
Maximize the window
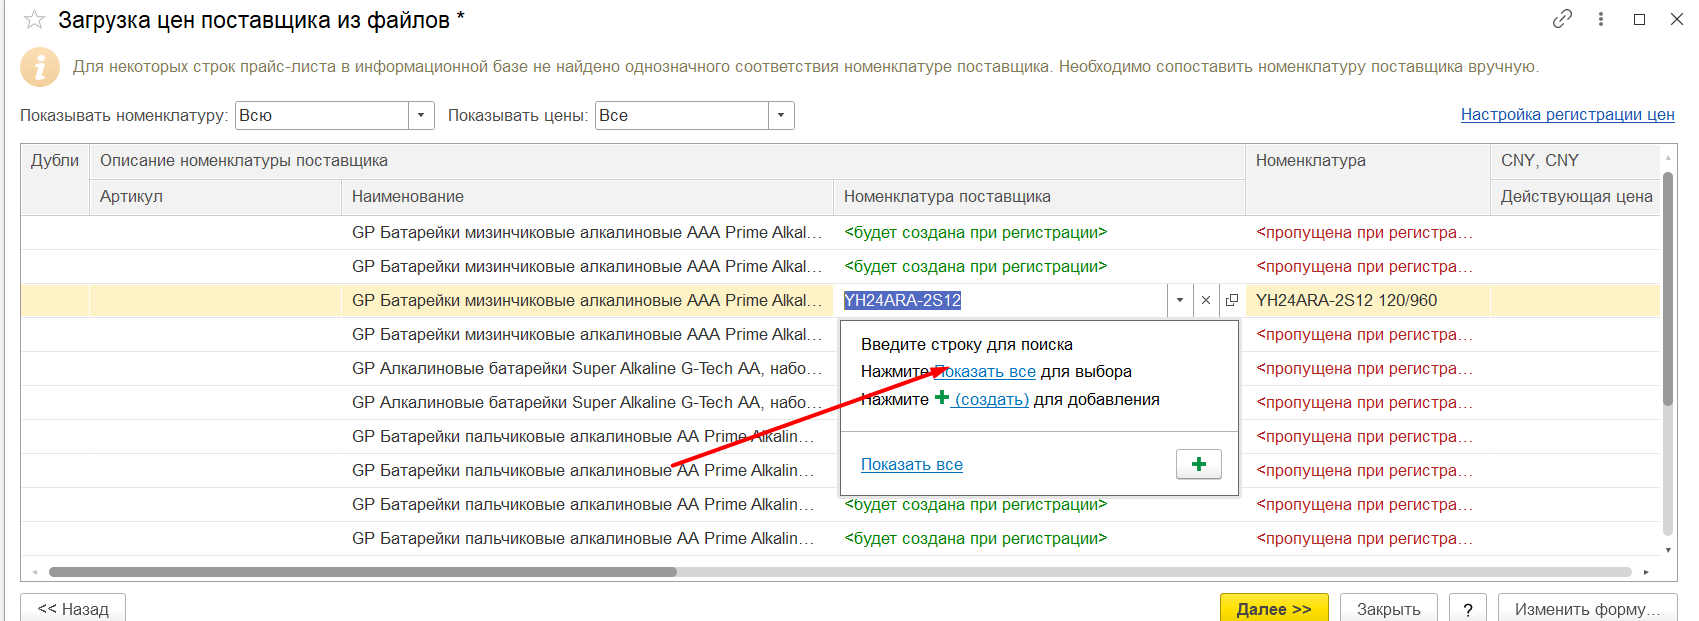pos(1640,19)
